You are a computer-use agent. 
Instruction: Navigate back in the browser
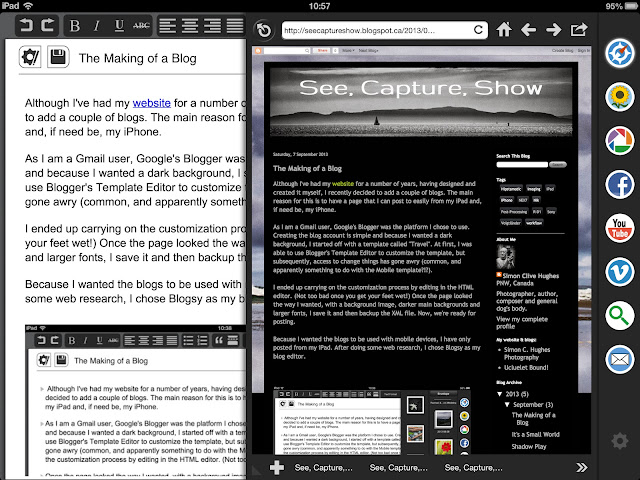[x=529, y=30]
